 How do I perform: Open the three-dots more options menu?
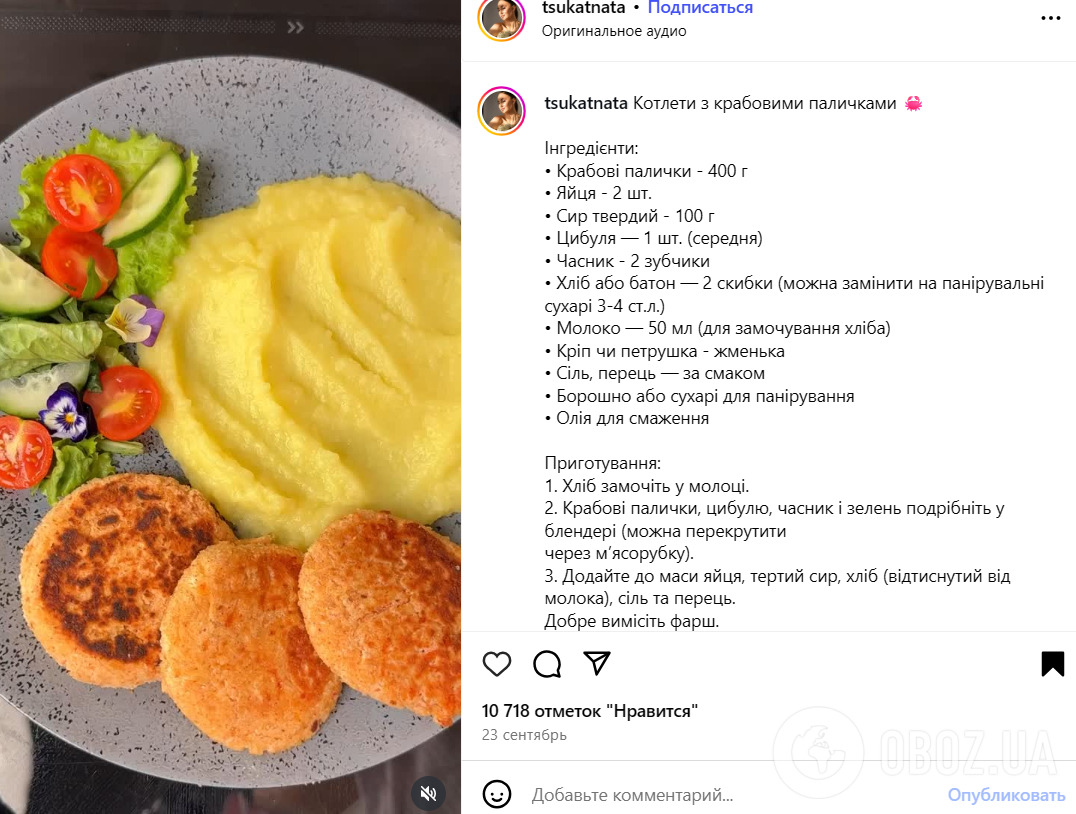(x=1051, y=18)
